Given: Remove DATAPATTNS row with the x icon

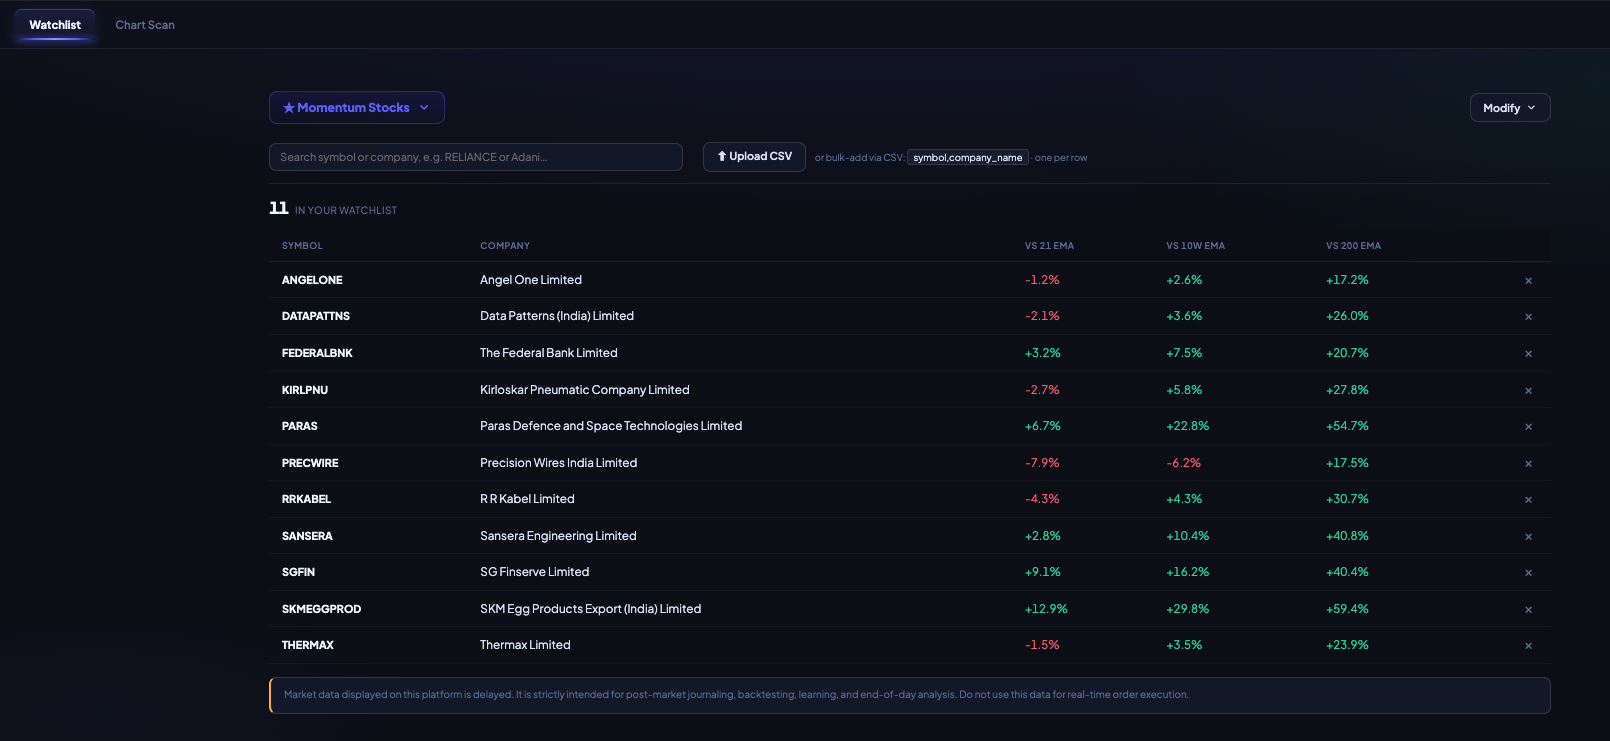Looking at the screenshot, I should click(1528, 317).
